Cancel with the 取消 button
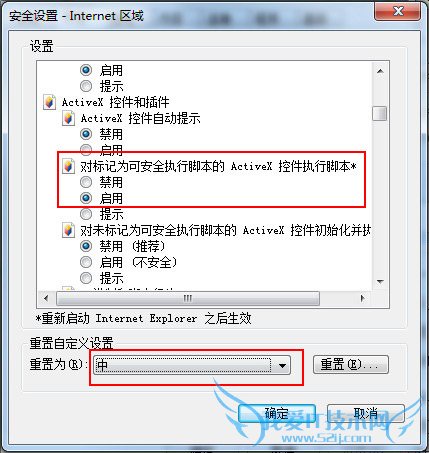The width and height of the screenshot is (429, 453). pos(366,414)
